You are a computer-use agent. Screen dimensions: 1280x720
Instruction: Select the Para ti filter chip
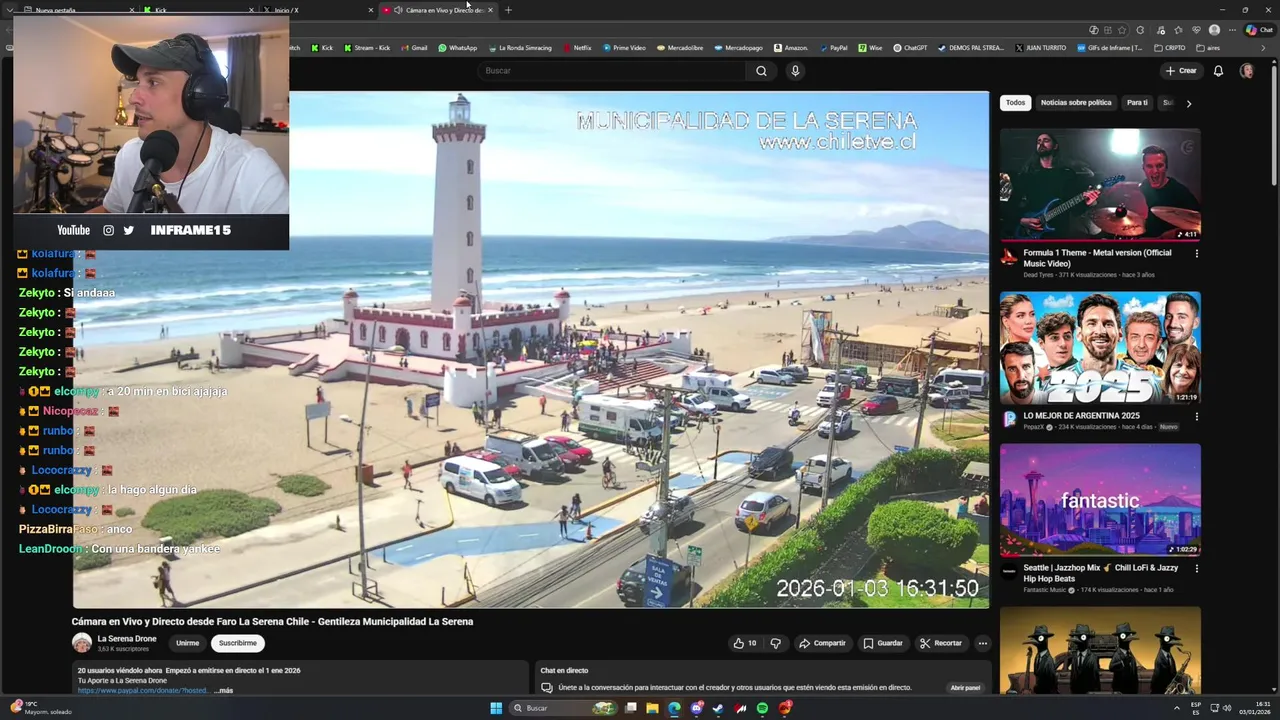(1137, 103)
